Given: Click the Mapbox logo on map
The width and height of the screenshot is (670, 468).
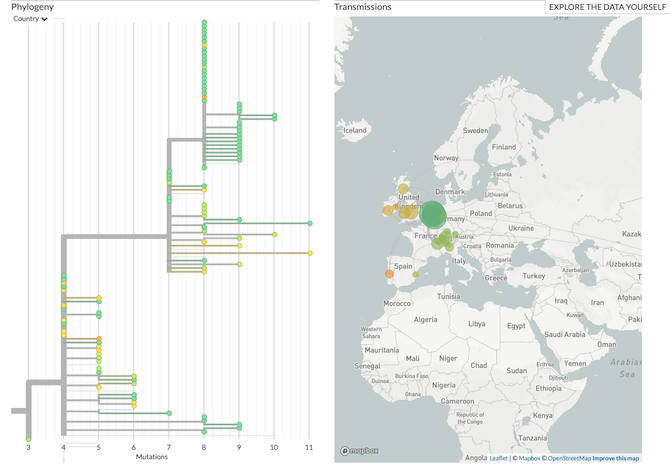Looking at the screenshot, I should (359, 451).
